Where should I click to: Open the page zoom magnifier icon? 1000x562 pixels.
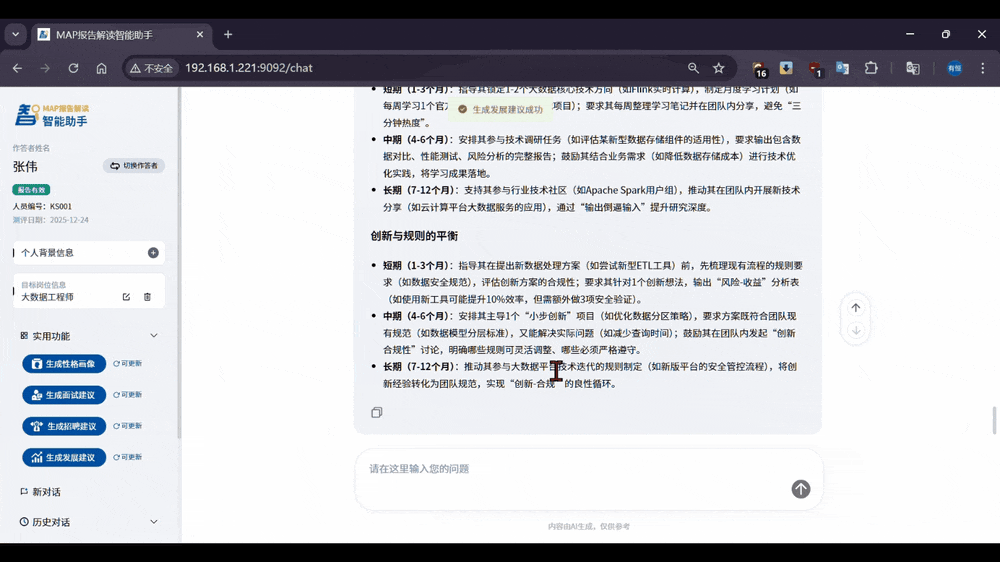693,68
